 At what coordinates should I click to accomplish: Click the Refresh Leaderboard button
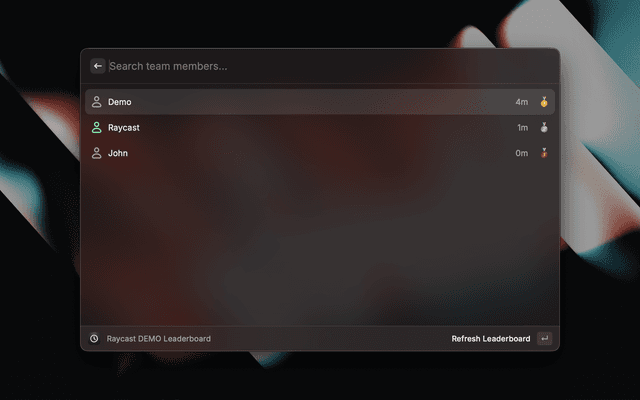(x=491, y=339)
